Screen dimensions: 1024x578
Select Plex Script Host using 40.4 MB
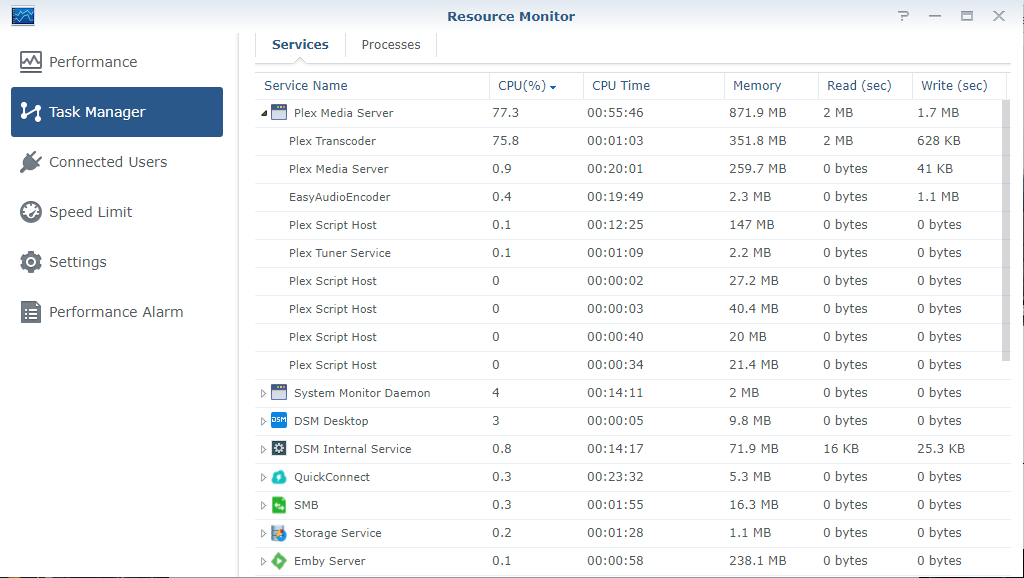tap(628, 310)
